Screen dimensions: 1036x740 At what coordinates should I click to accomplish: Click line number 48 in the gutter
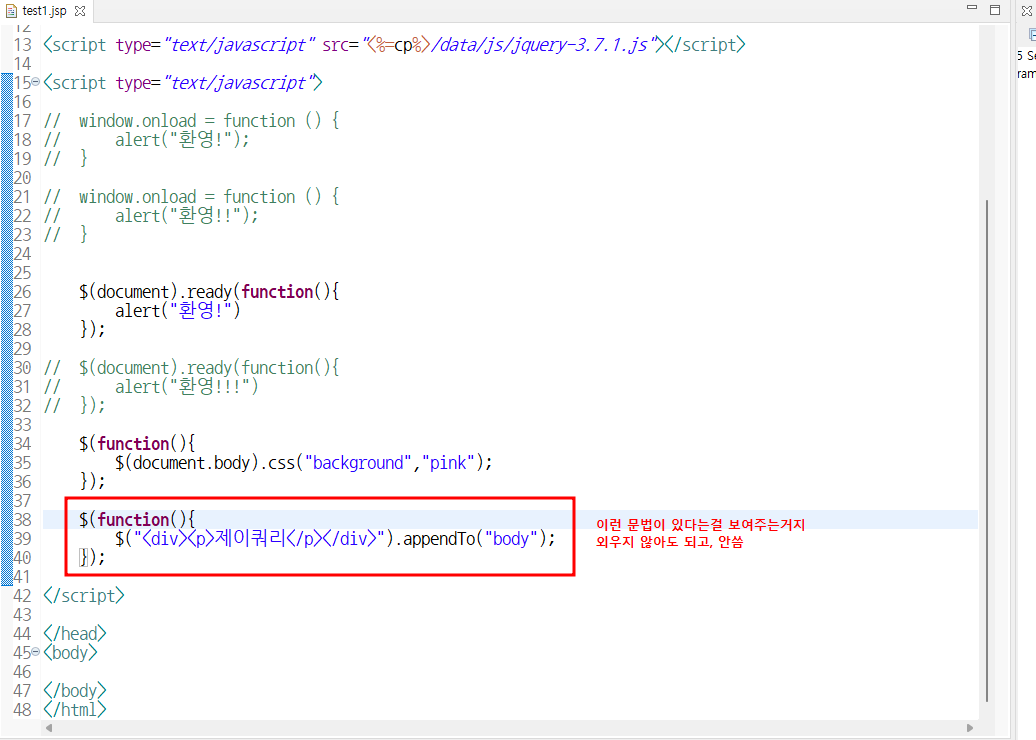pyautogui.click(x=22, y=710)
